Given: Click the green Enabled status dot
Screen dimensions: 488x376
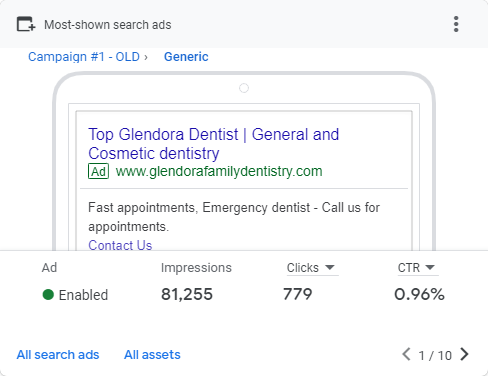Looking at the screenshot, I should pyautogui.click(x=48, y=295).
